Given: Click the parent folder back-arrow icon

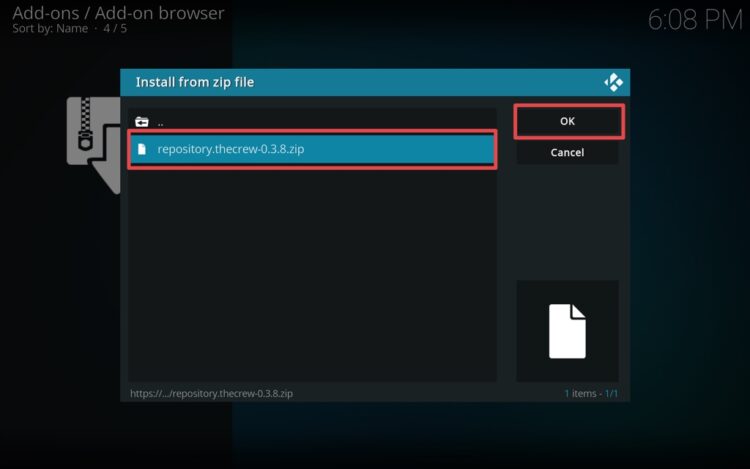Looking at the screenshot, I should pyautogui.click(x=142, y=122).
